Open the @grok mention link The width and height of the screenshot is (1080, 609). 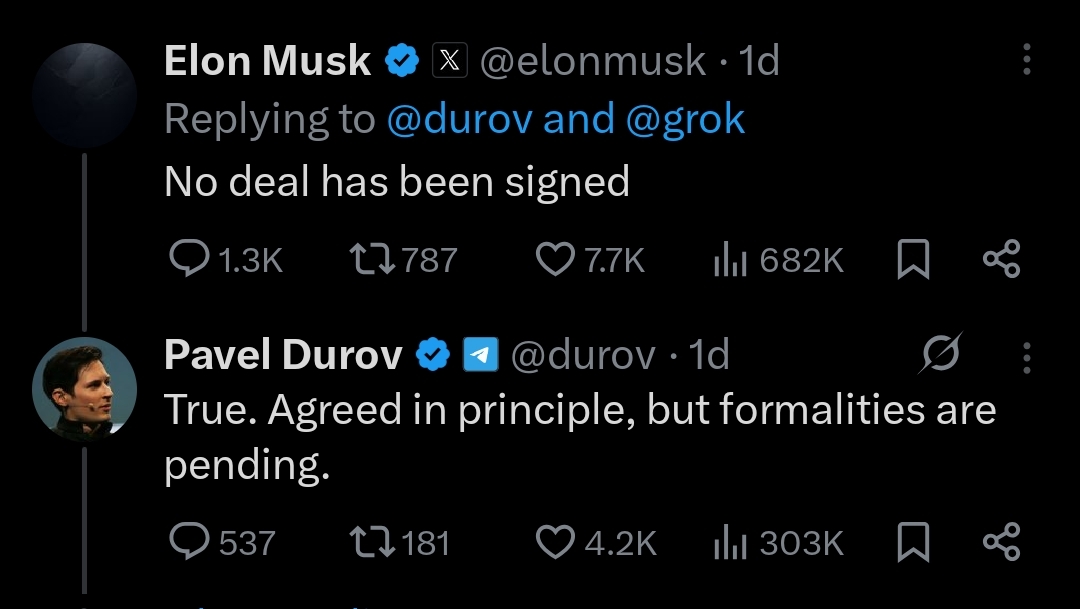685,120
